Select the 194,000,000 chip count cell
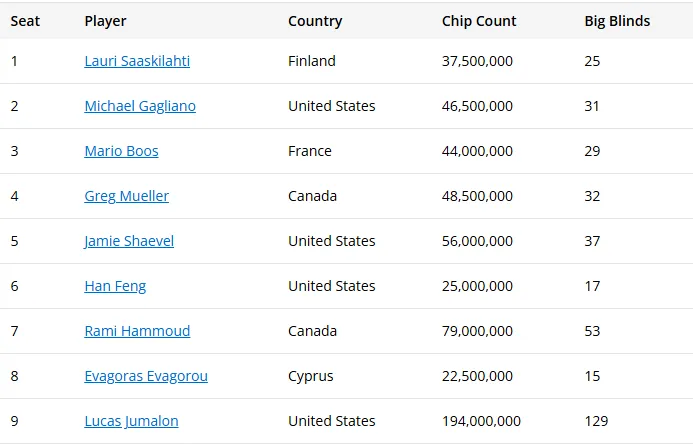693x444 pixels. pyautogui.click(x=481, y=421)
